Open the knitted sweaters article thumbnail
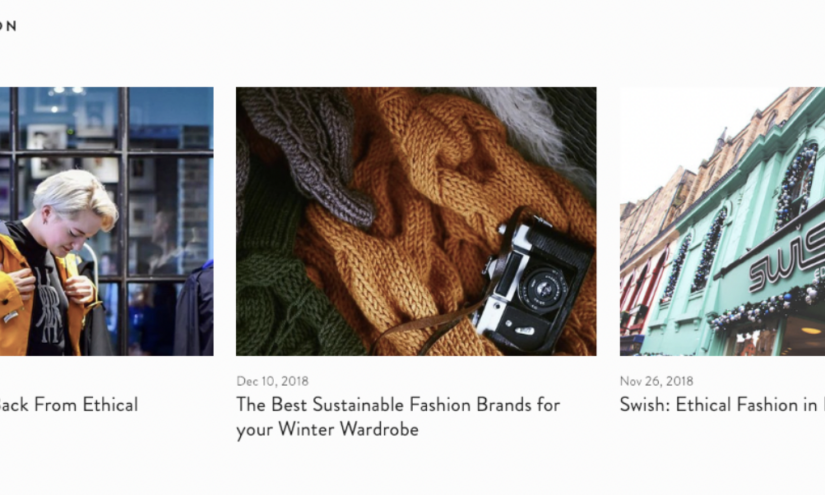This screenshot has width=825, height=495. [416, 221]
